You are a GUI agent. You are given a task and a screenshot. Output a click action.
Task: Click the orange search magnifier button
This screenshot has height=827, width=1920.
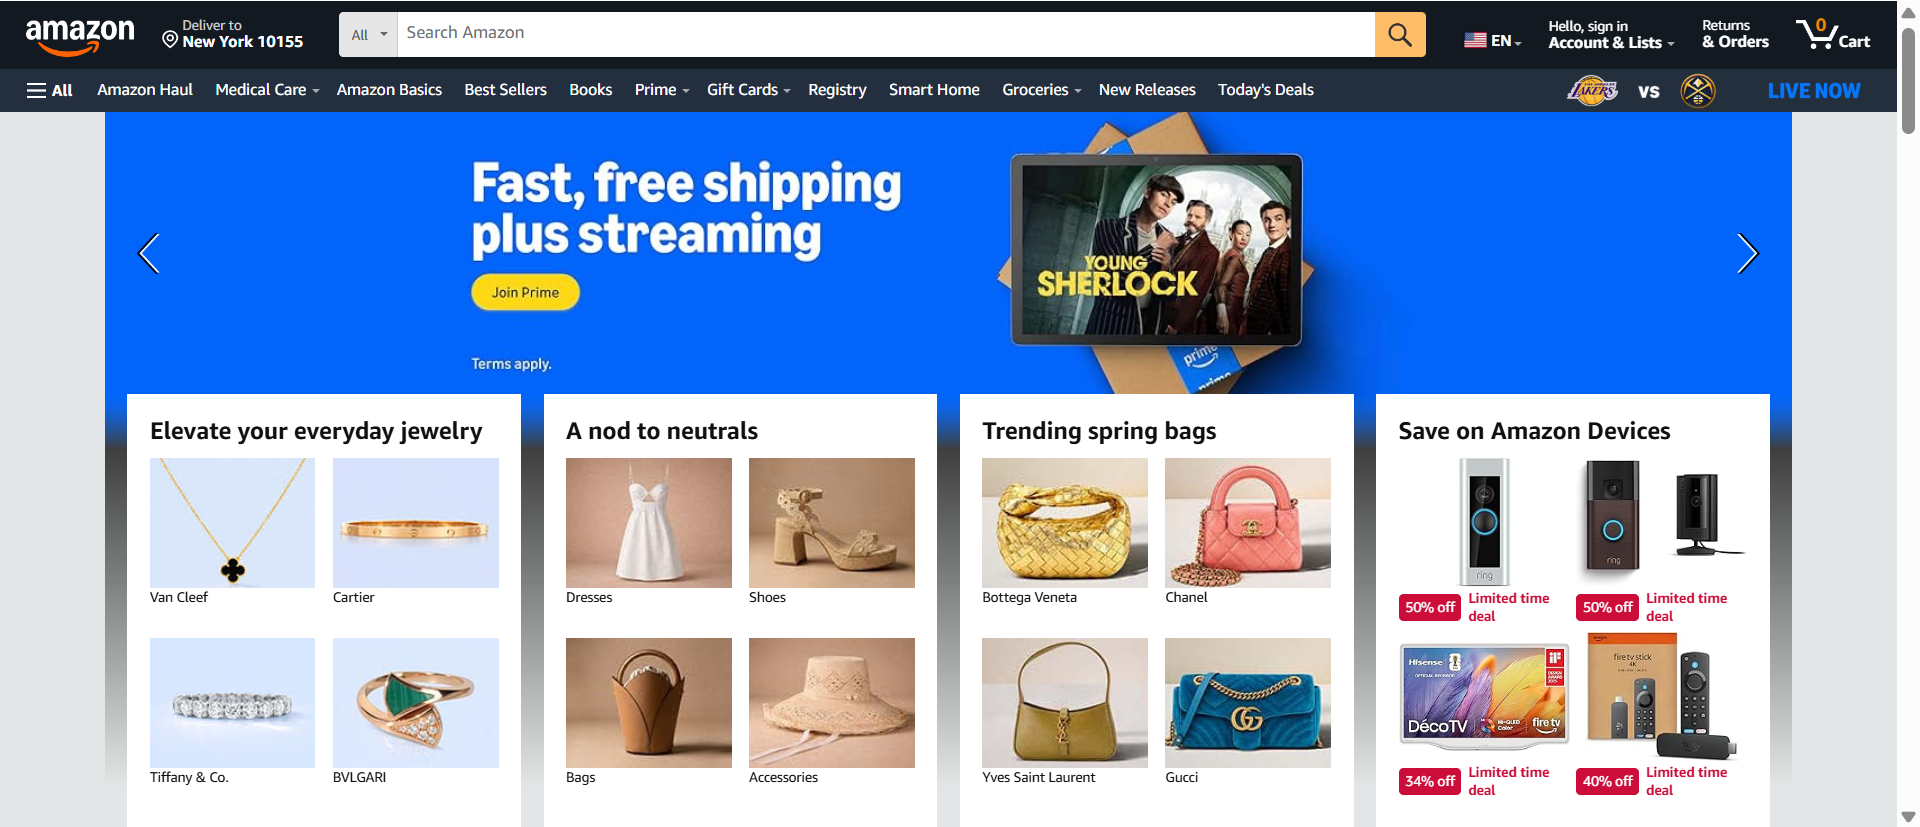click(1400, 35)
